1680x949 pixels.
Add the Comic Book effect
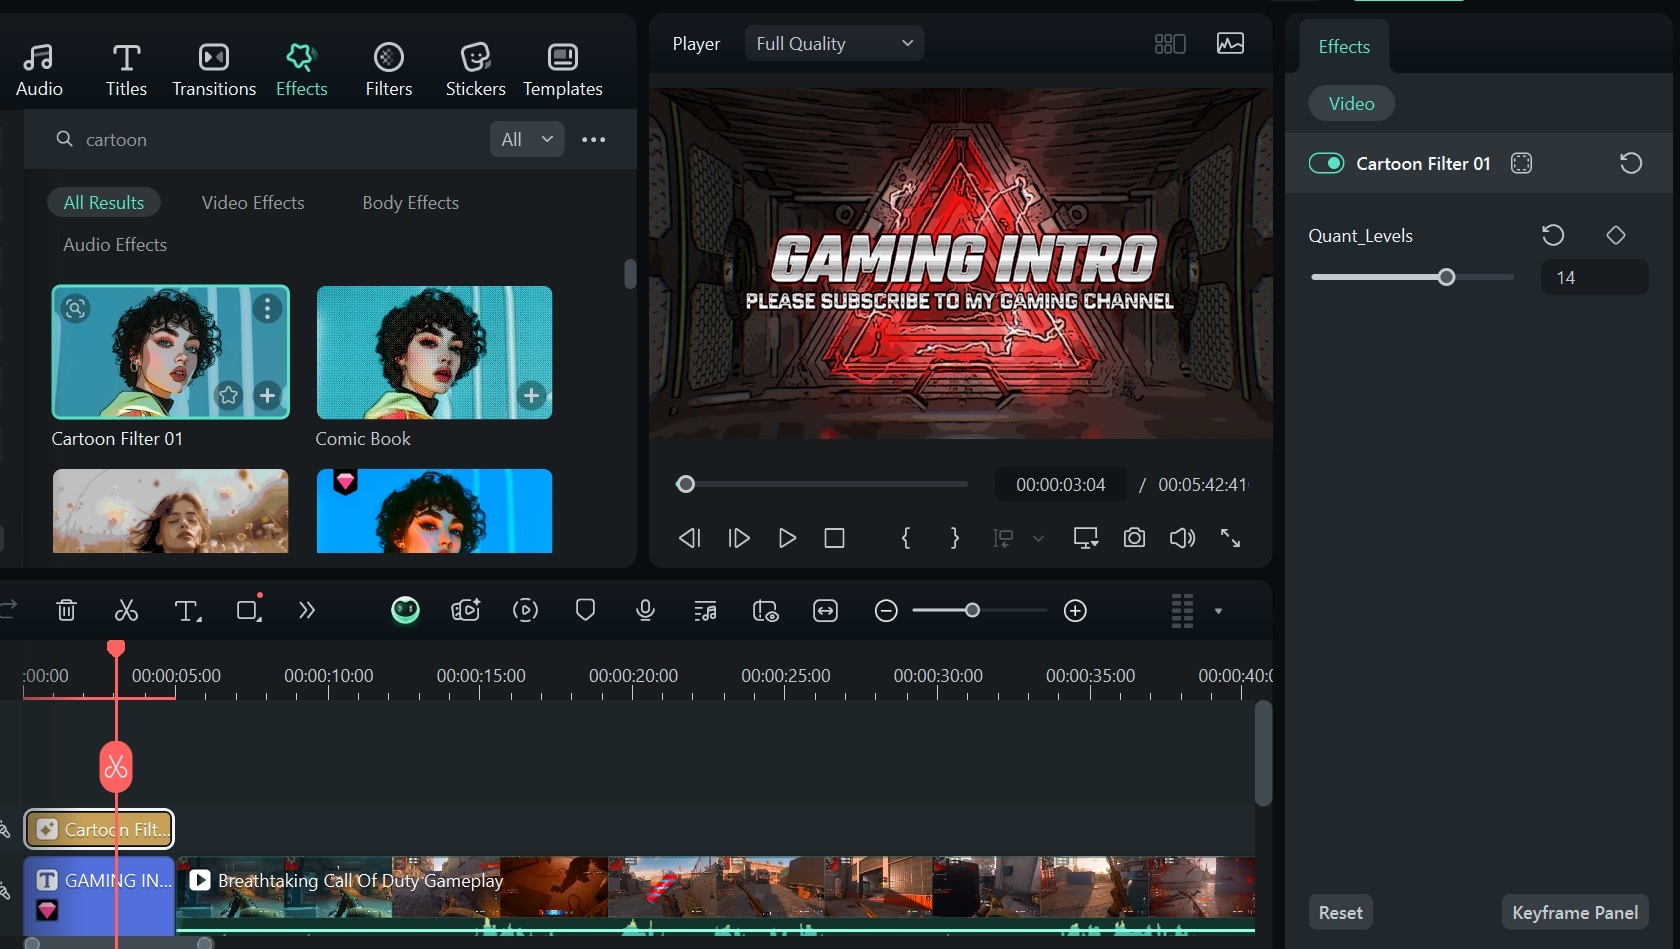531,396
